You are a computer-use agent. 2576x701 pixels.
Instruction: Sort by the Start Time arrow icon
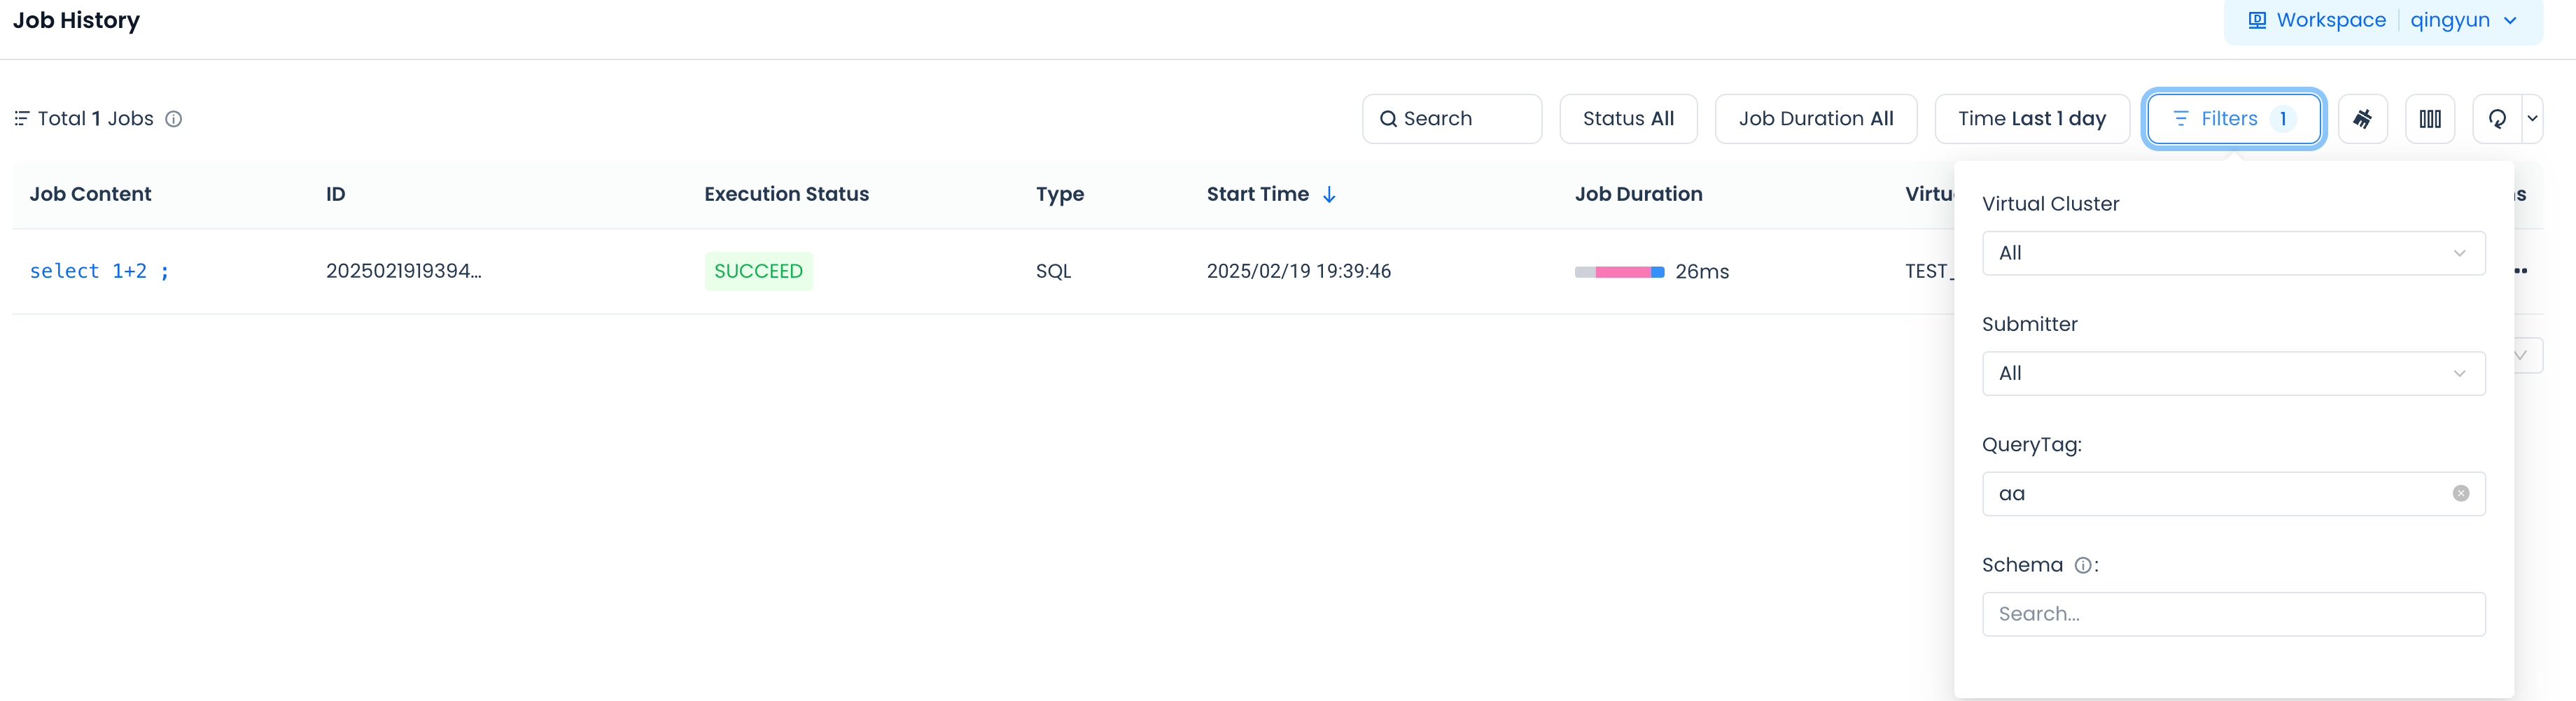(x=1329, y=195)
